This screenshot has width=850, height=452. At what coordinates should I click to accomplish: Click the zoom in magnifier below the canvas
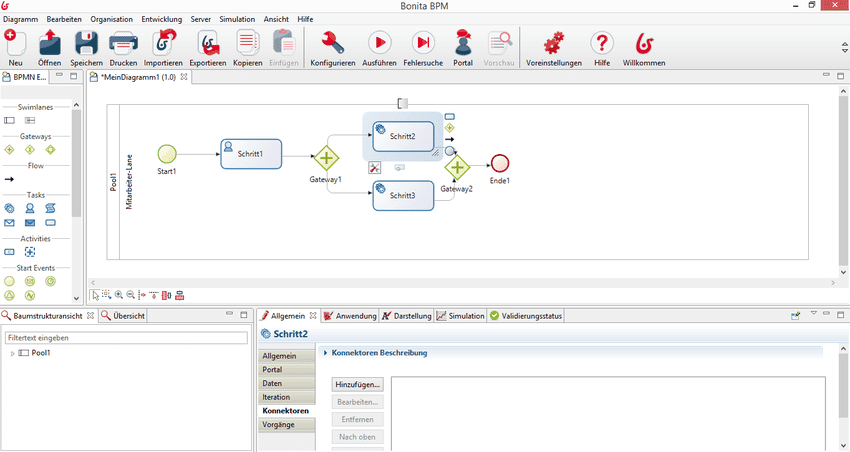point(119,295)
